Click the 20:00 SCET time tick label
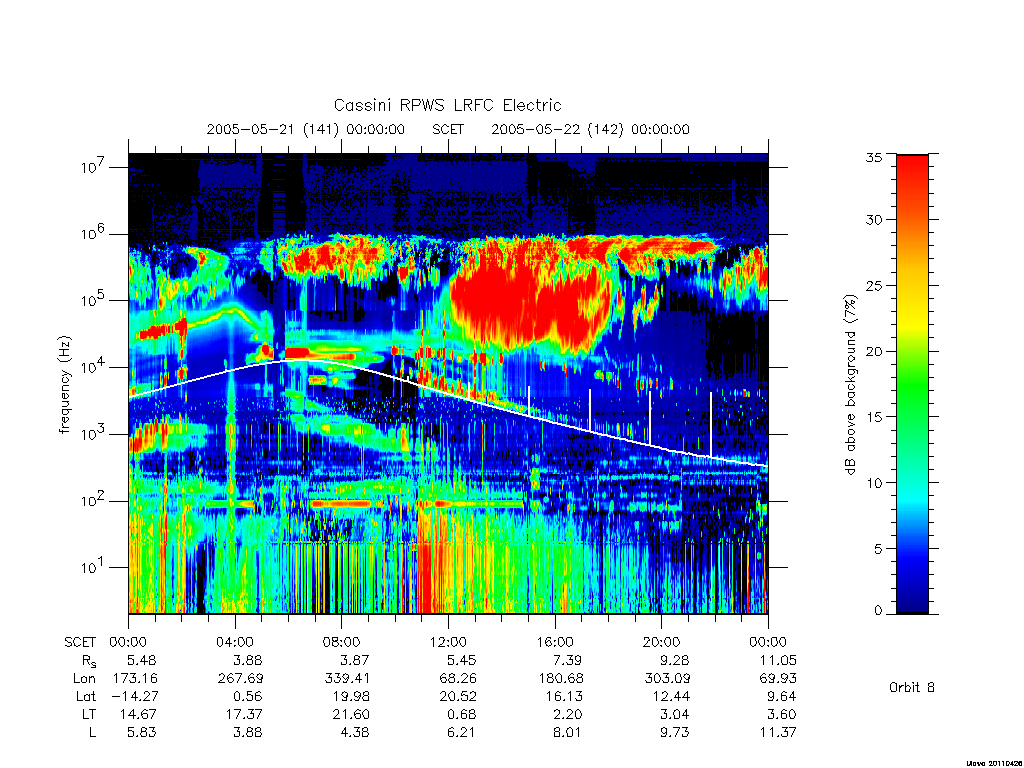The image size is (1024, 768). click(661, 642)
